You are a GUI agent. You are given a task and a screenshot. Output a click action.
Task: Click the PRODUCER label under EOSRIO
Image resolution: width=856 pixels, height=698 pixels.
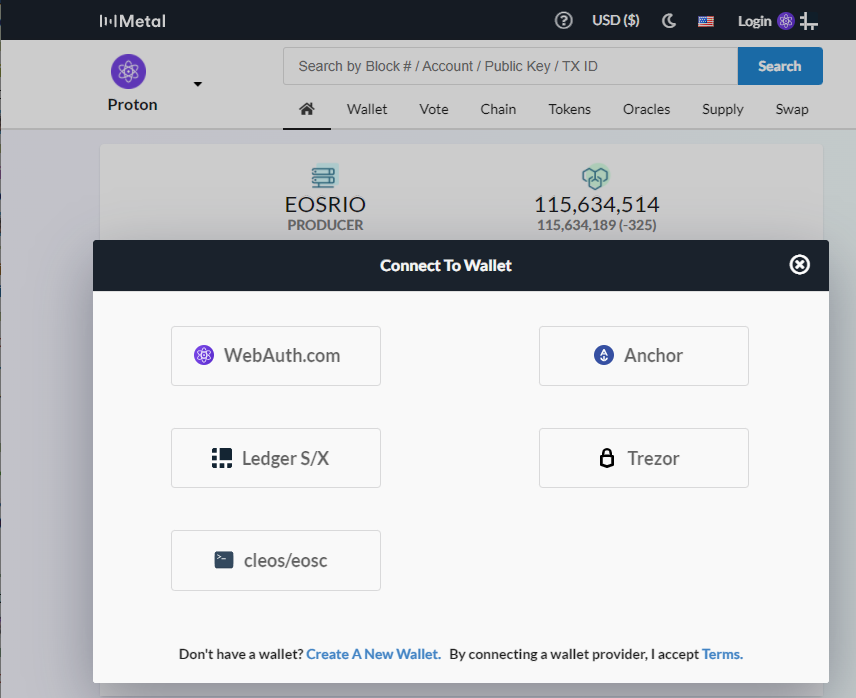click(x=325, y=225)
